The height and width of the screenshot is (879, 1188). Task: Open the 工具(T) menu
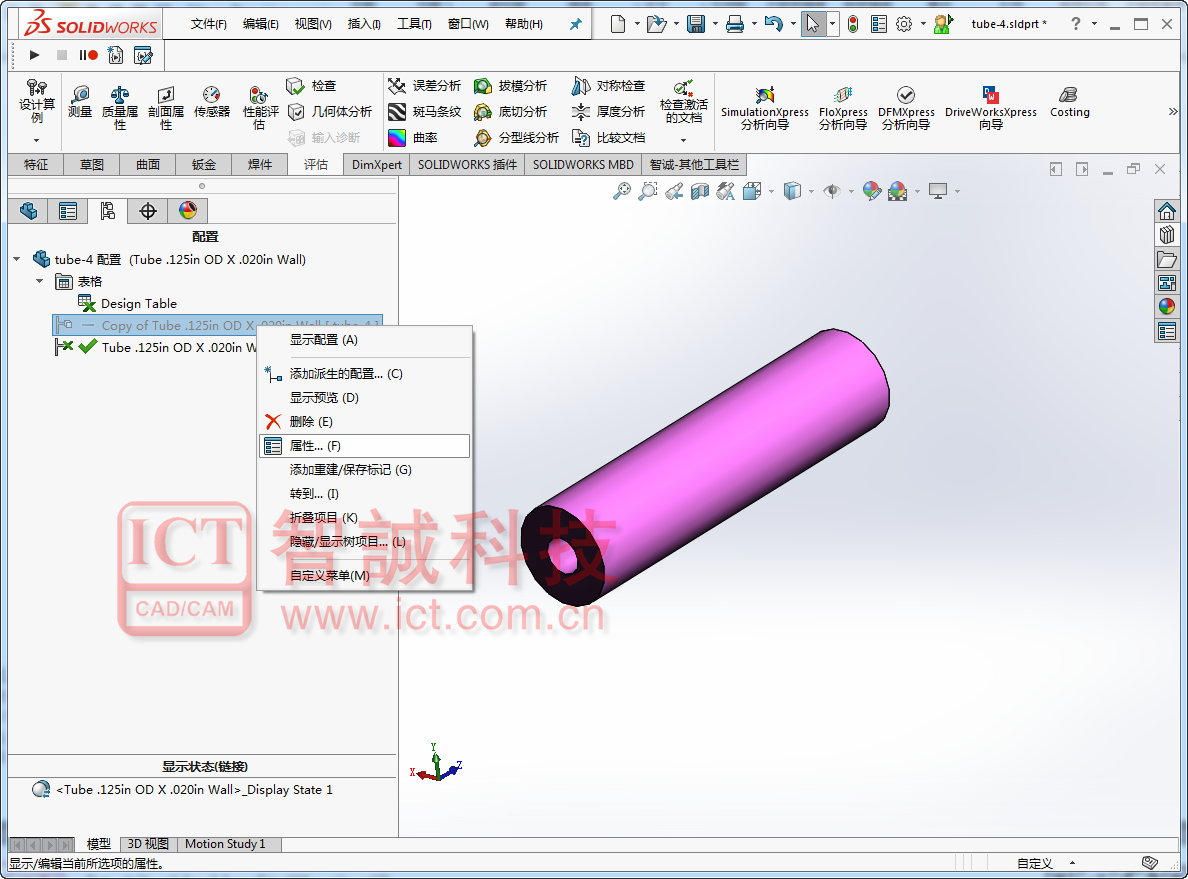pyautogui.click(x=414, y=24)
